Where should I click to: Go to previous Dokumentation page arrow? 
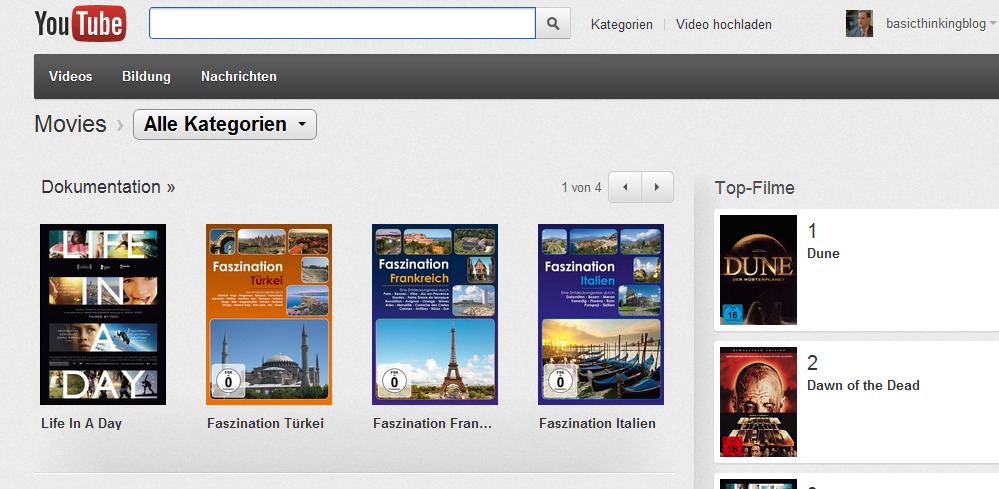coord(625,187)
